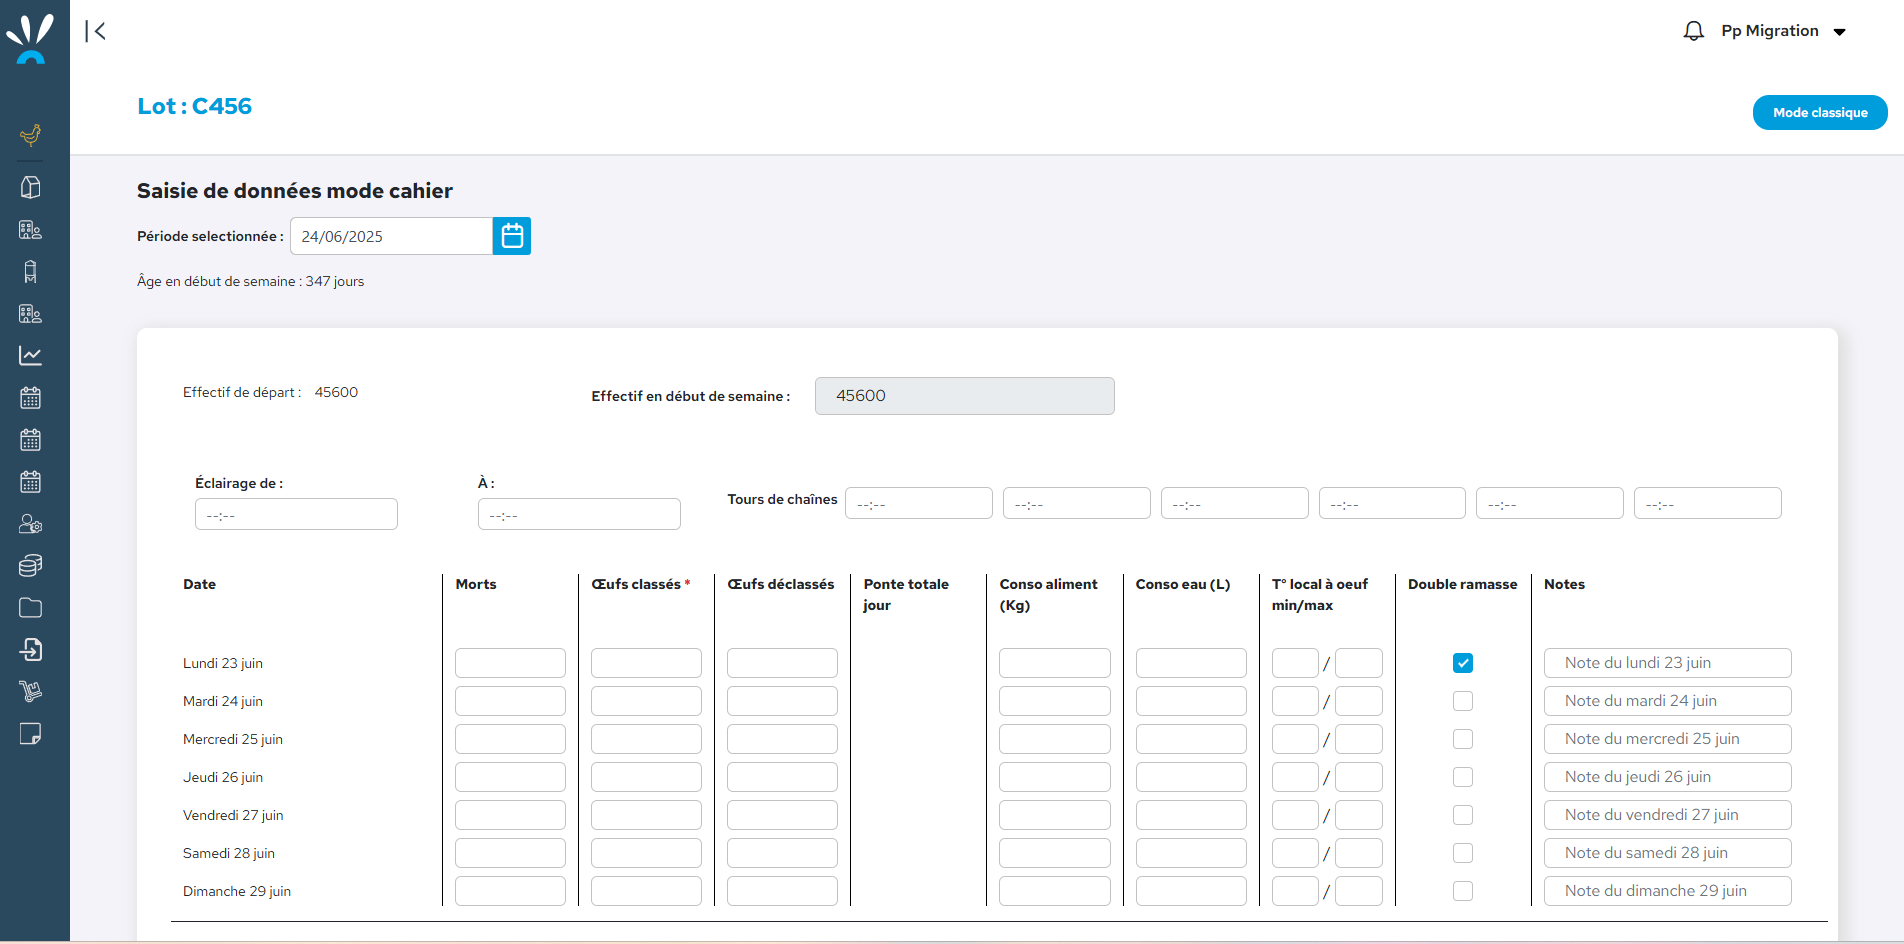1904x944 pixels.
Task: Click the Mode classique button
Action: pyautogui.click(x=1819, y=113)
